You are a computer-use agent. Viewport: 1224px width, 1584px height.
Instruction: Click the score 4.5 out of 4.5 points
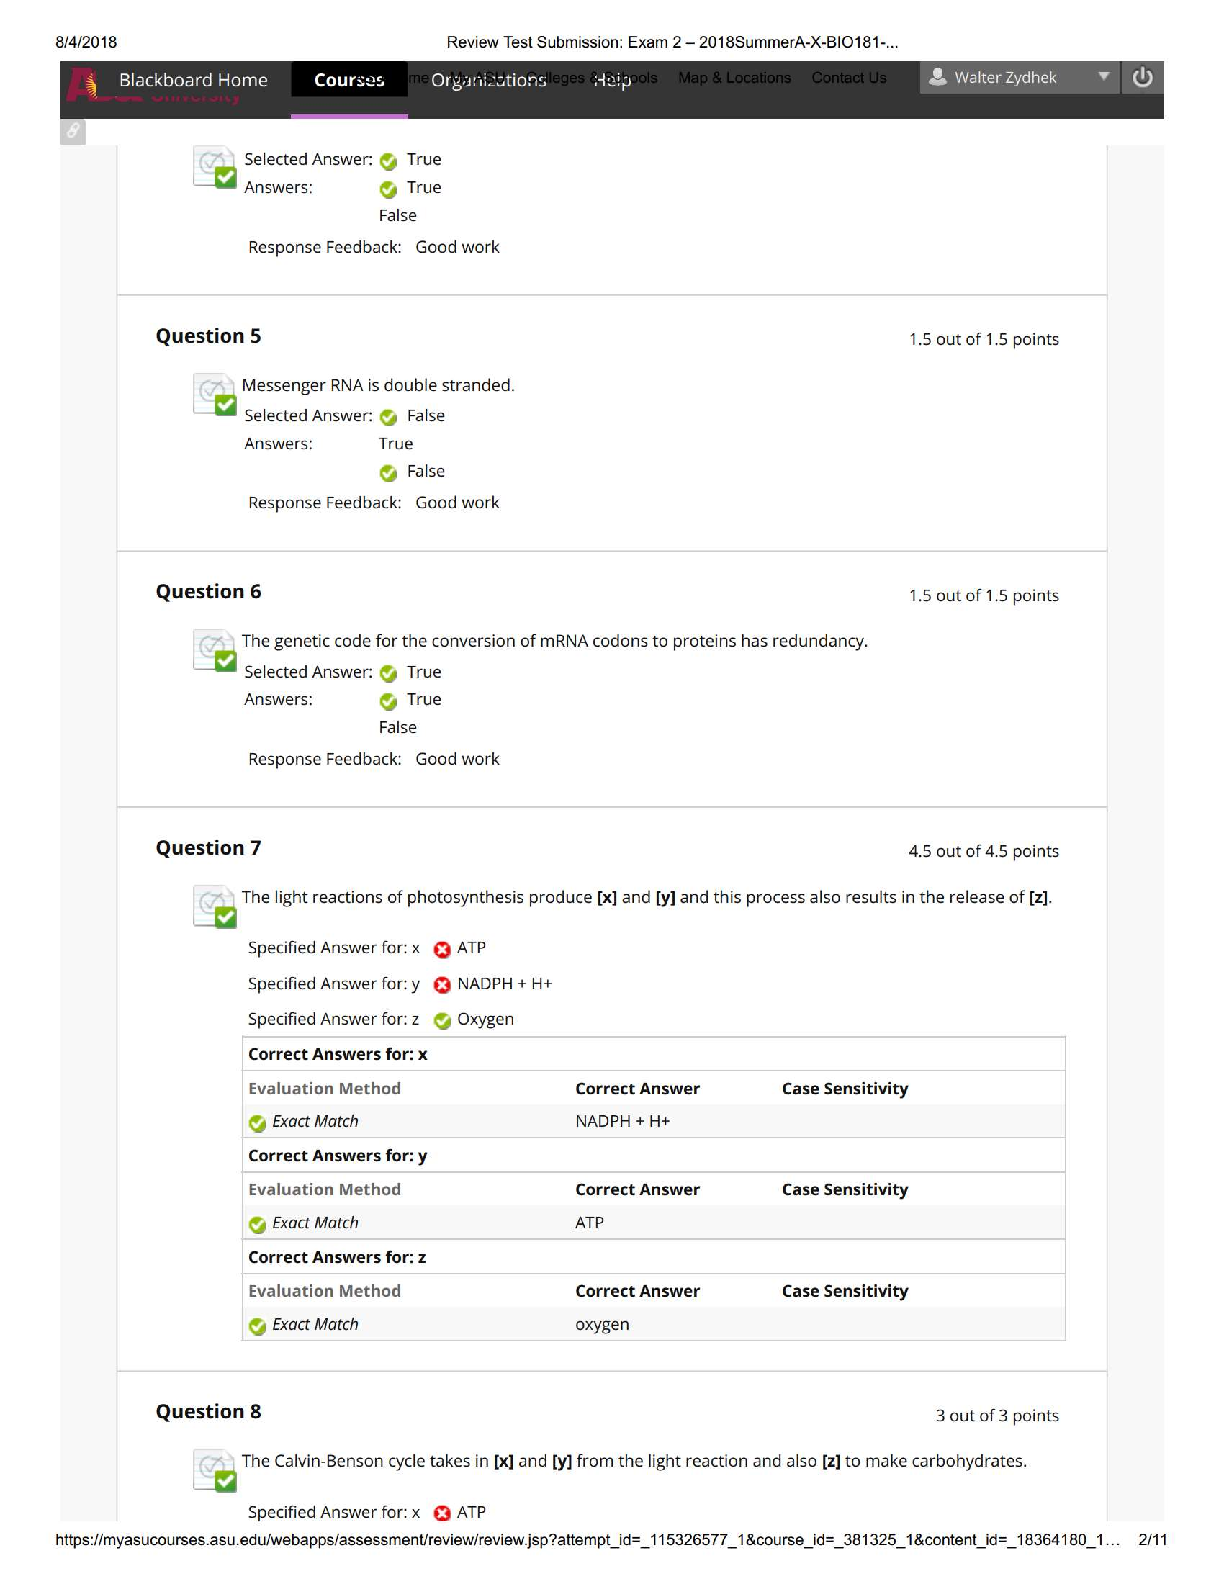tap(983, 851)
